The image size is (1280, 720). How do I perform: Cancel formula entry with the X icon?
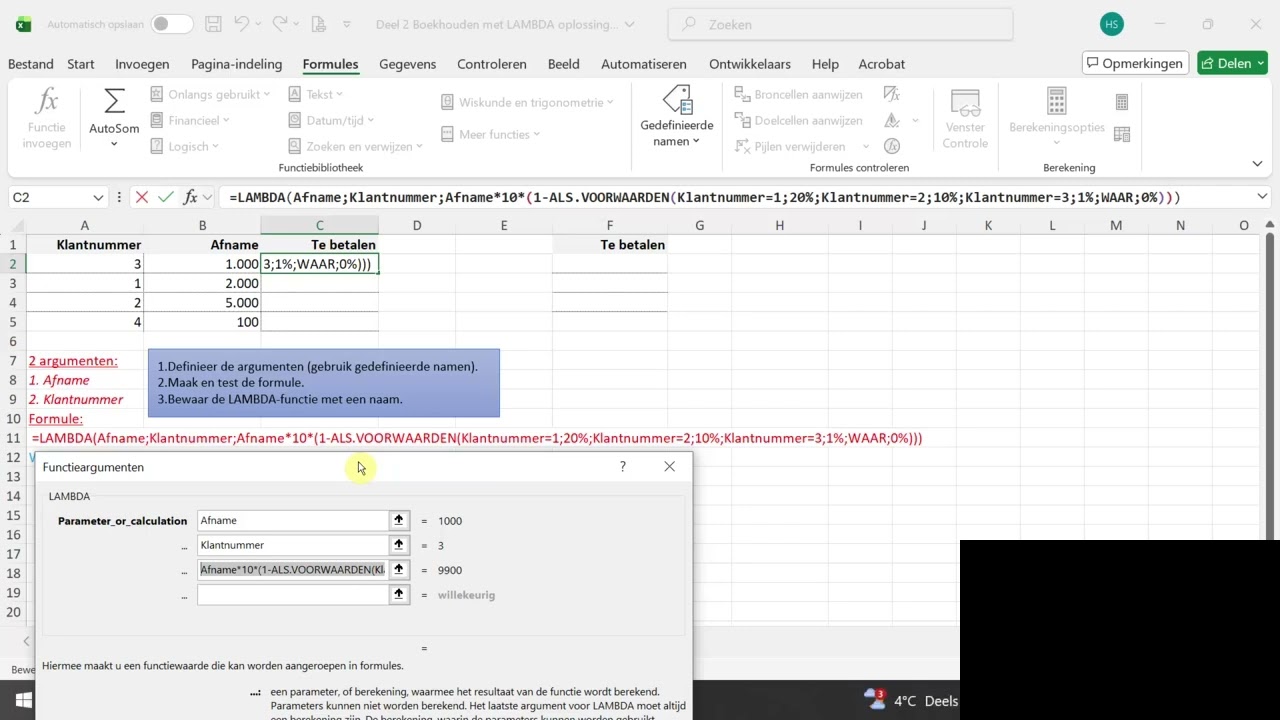pyautogui.click(x=142, y=198)
